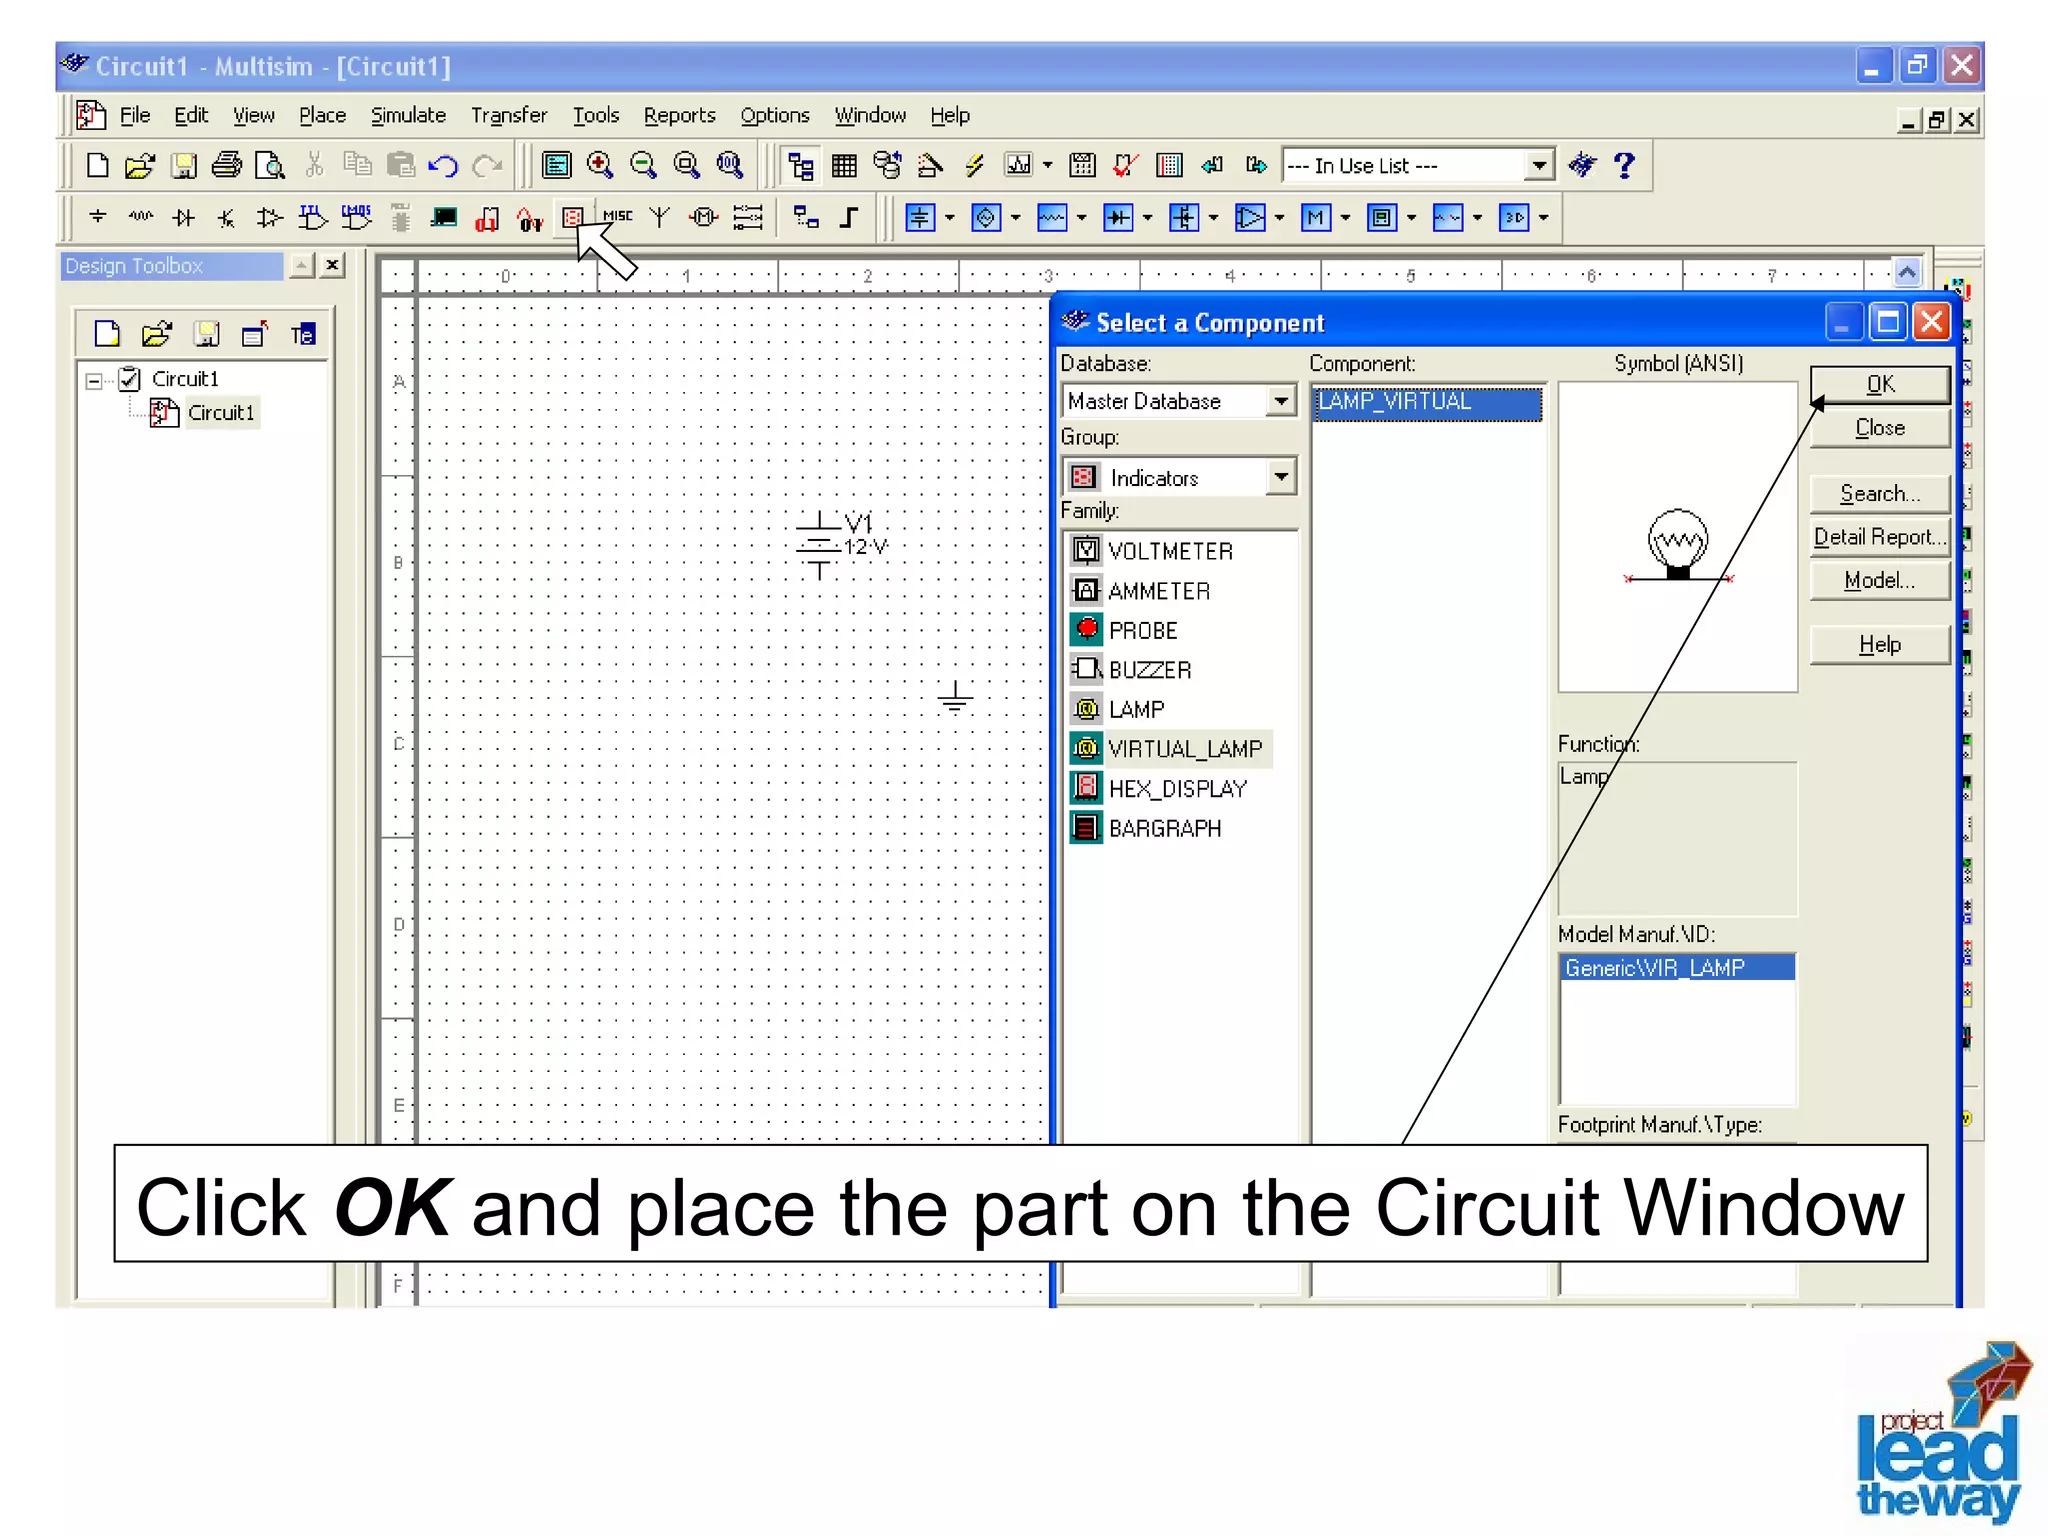Click the Place CMOS gate icon

pyautogui.click(x=356, y=217)
